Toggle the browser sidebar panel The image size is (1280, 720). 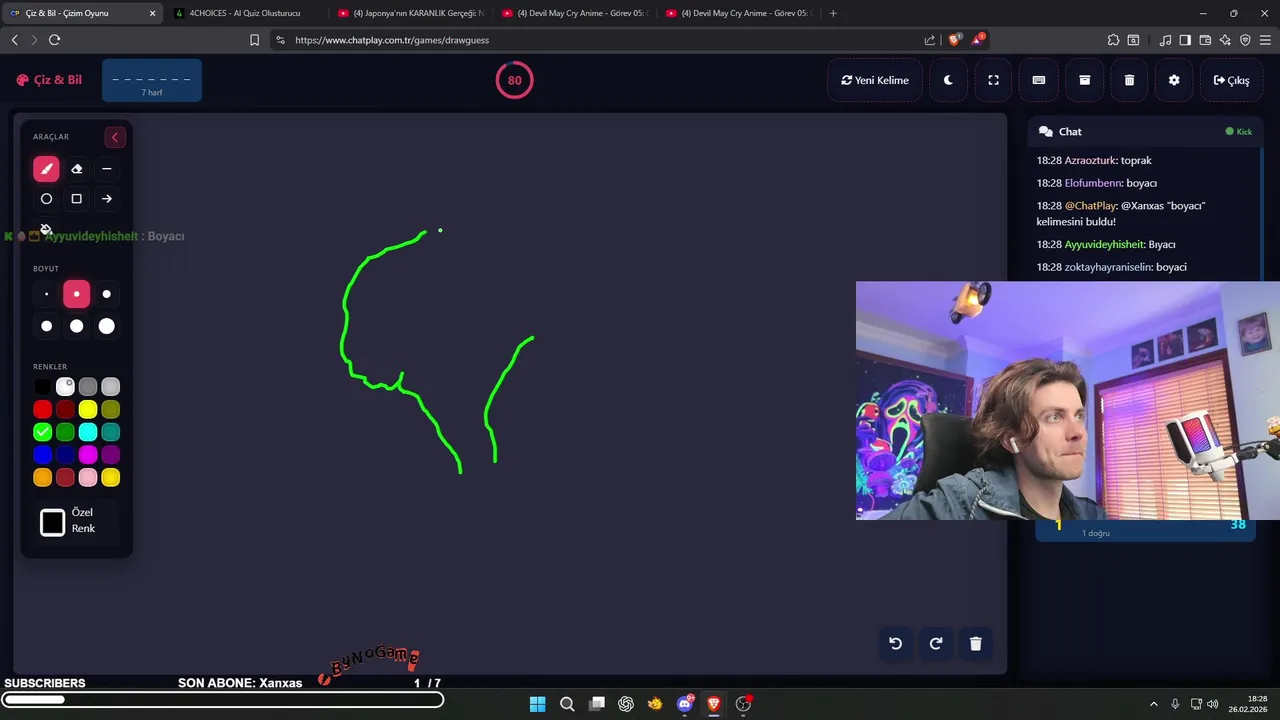tap(1185, 40)
